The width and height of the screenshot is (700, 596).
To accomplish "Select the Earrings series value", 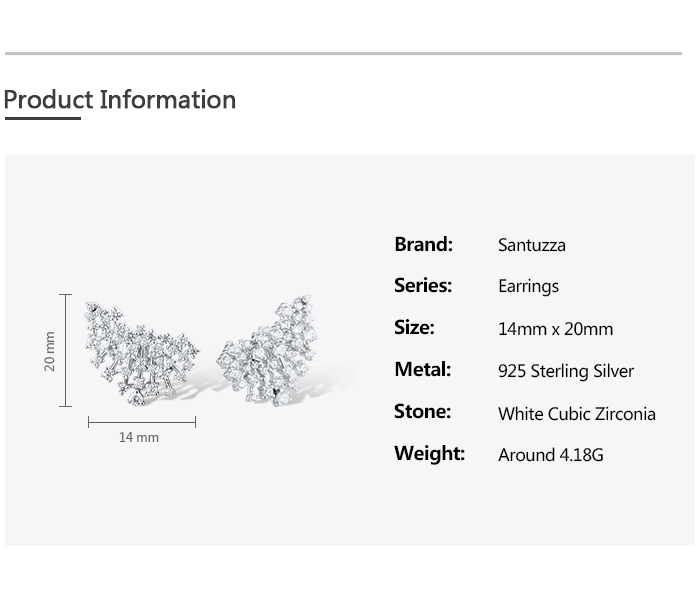I will click(x=528, y=287).
